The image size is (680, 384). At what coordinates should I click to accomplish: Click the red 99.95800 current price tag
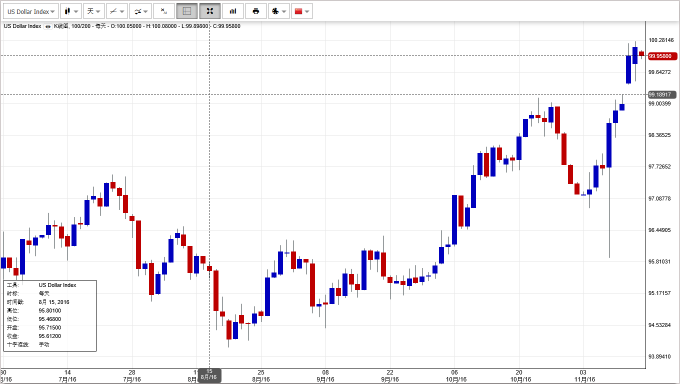tap(662, 56)
